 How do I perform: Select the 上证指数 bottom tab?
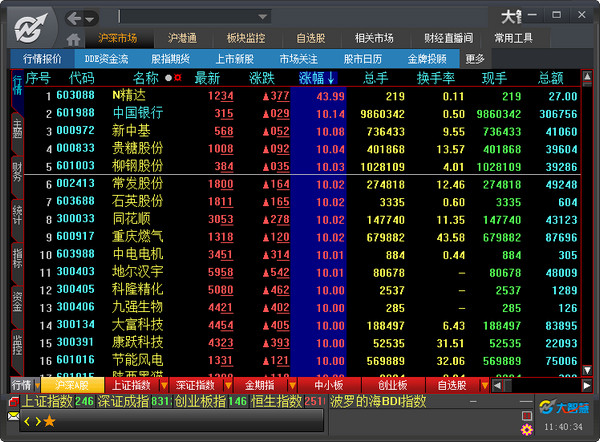point(132,385)
